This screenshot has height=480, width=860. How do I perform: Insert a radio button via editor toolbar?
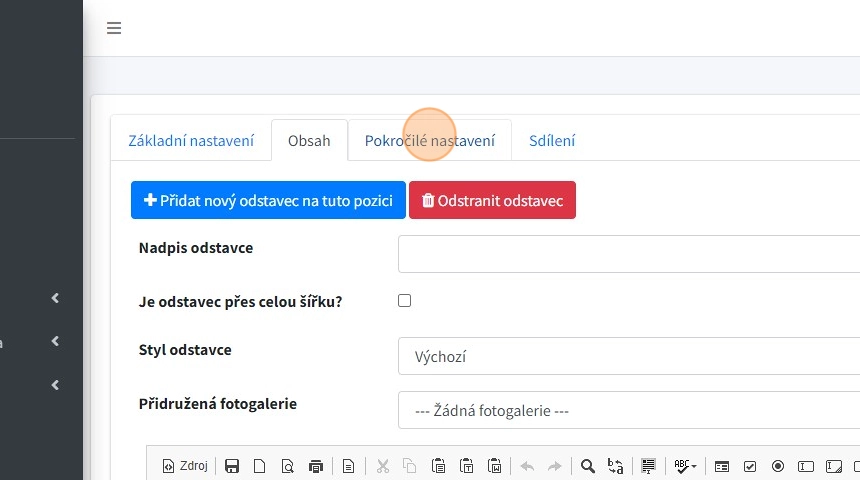[x=778, y=466]
